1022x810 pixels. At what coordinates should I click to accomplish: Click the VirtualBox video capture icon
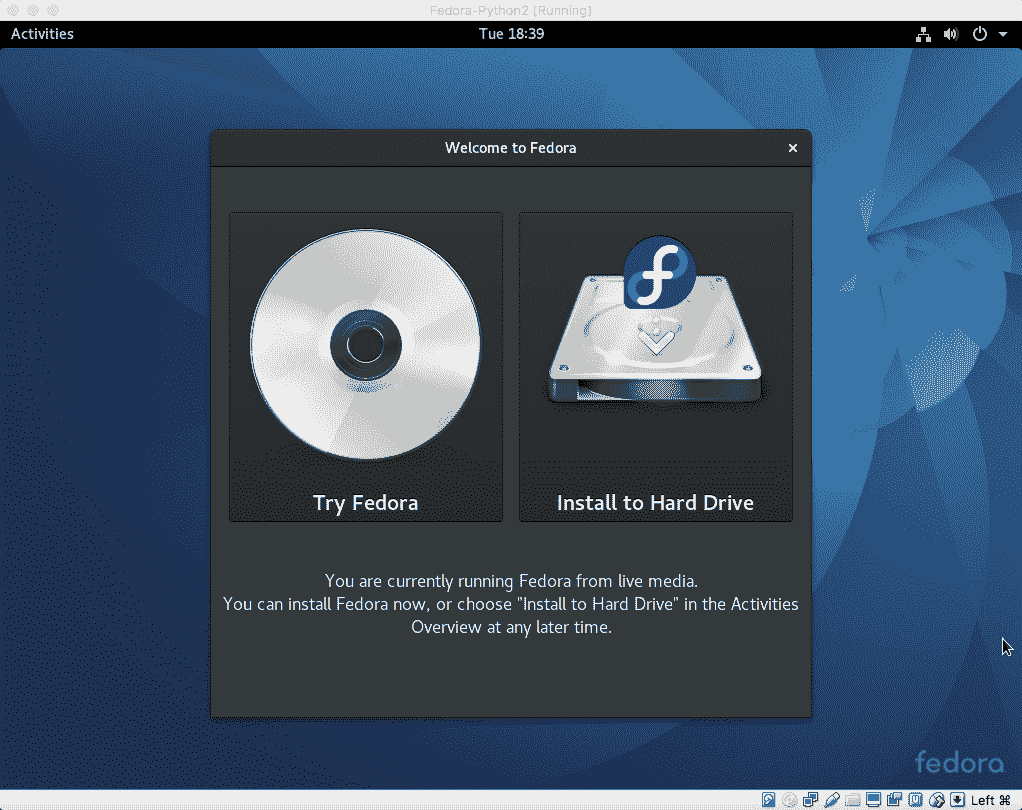click(x=894, y=800)
